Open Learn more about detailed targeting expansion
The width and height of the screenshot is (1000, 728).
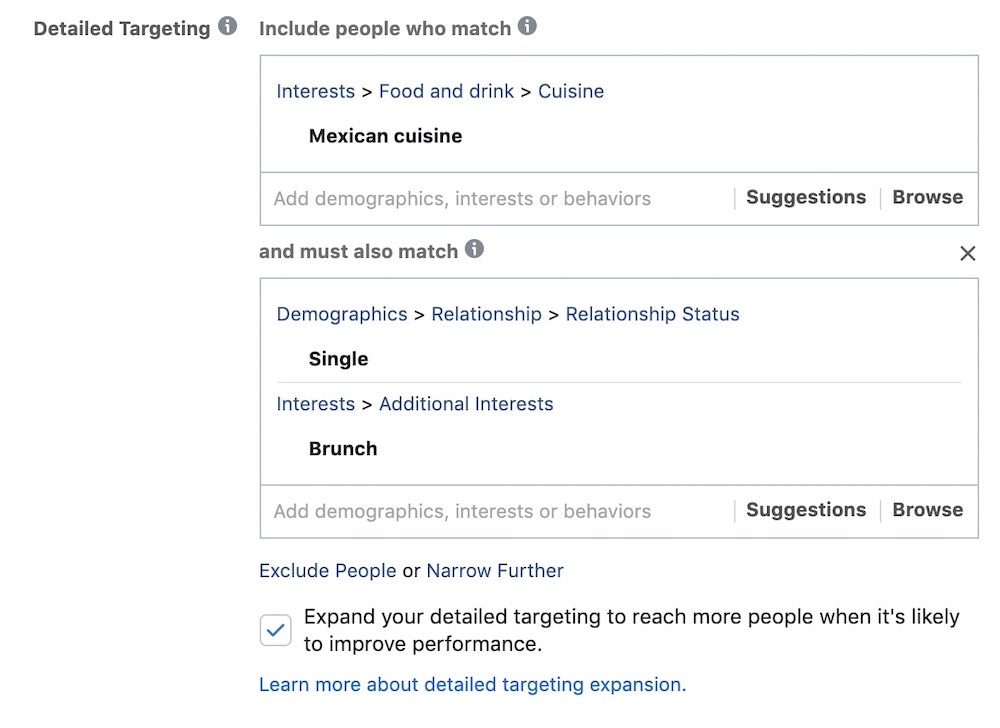(472, 685)
